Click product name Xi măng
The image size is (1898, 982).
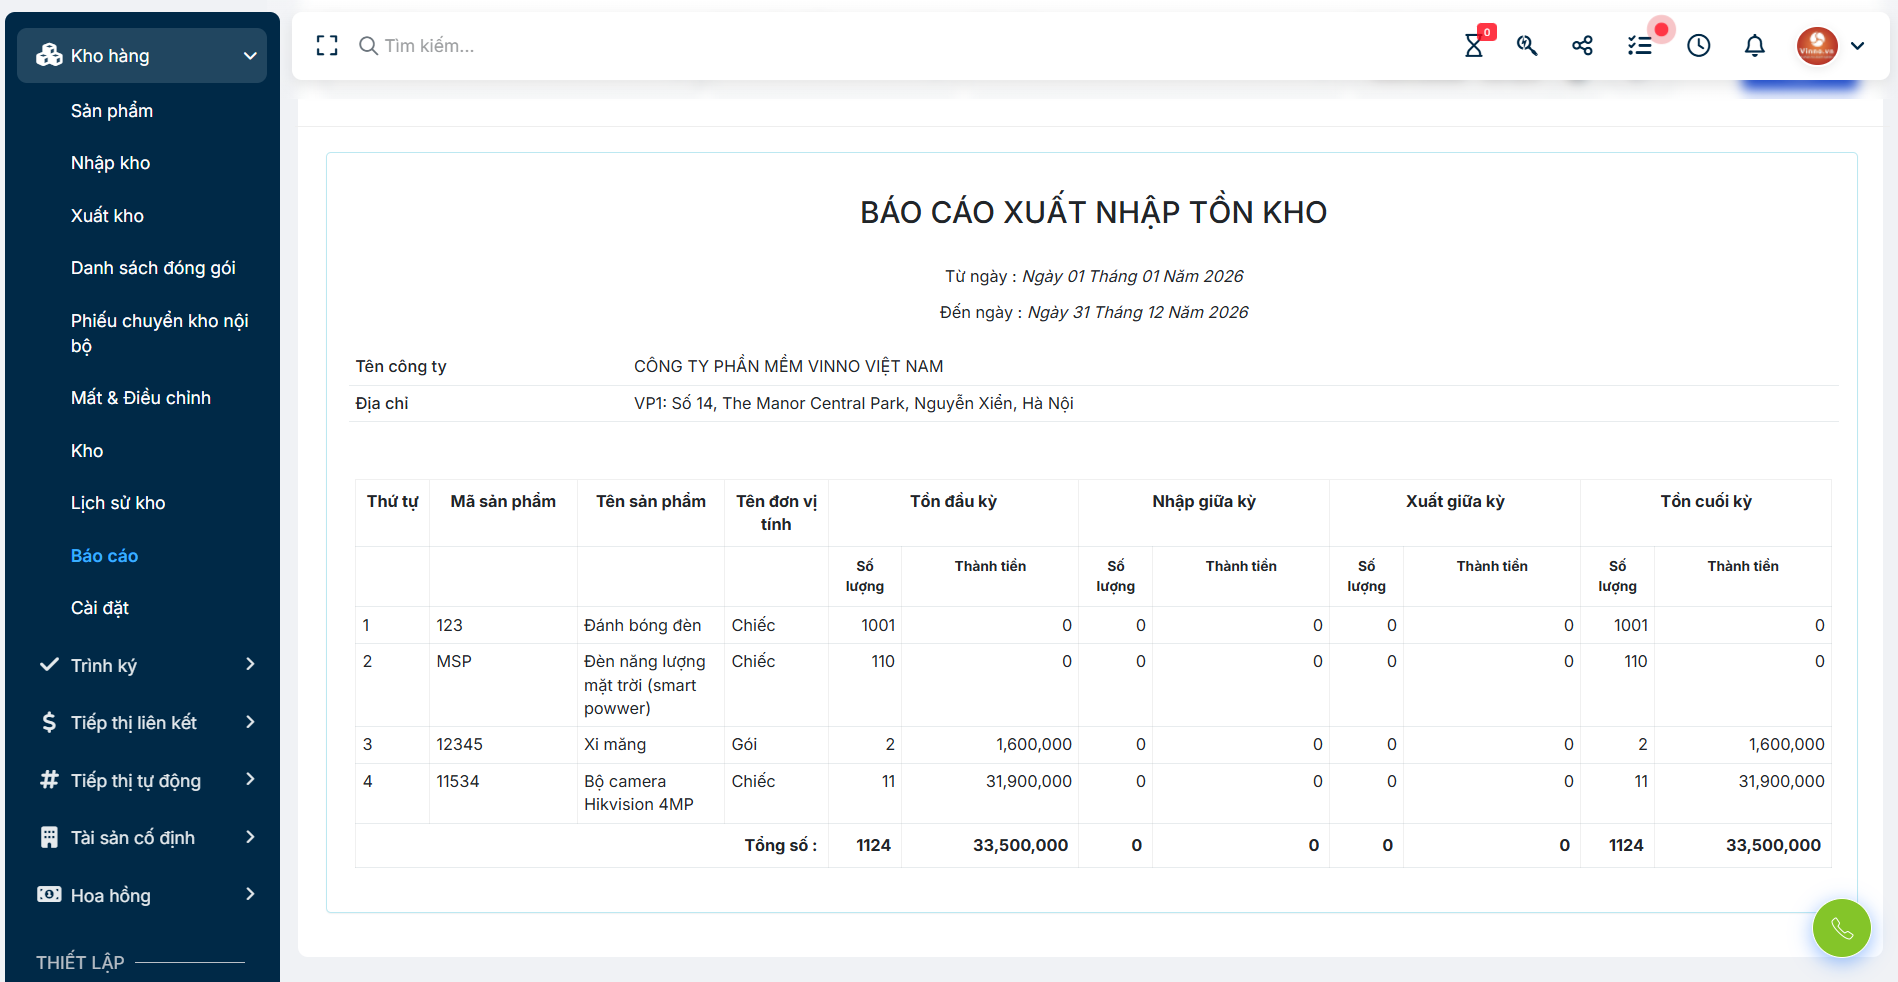615,744
